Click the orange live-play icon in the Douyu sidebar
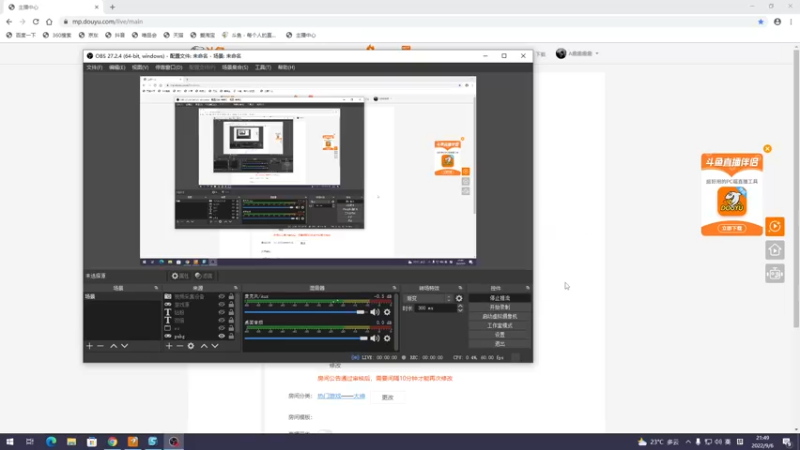Viewport: 800px width, 450px height. point(774,227)
